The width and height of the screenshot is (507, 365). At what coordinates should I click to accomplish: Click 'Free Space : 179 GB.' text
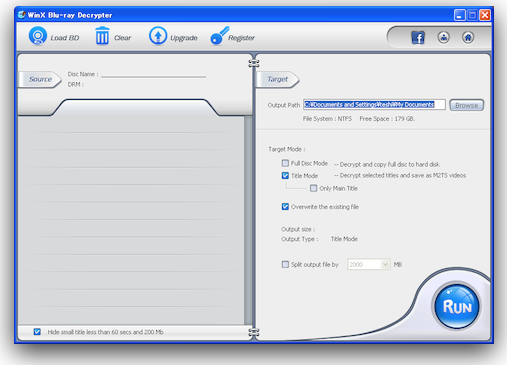(387, 119)
